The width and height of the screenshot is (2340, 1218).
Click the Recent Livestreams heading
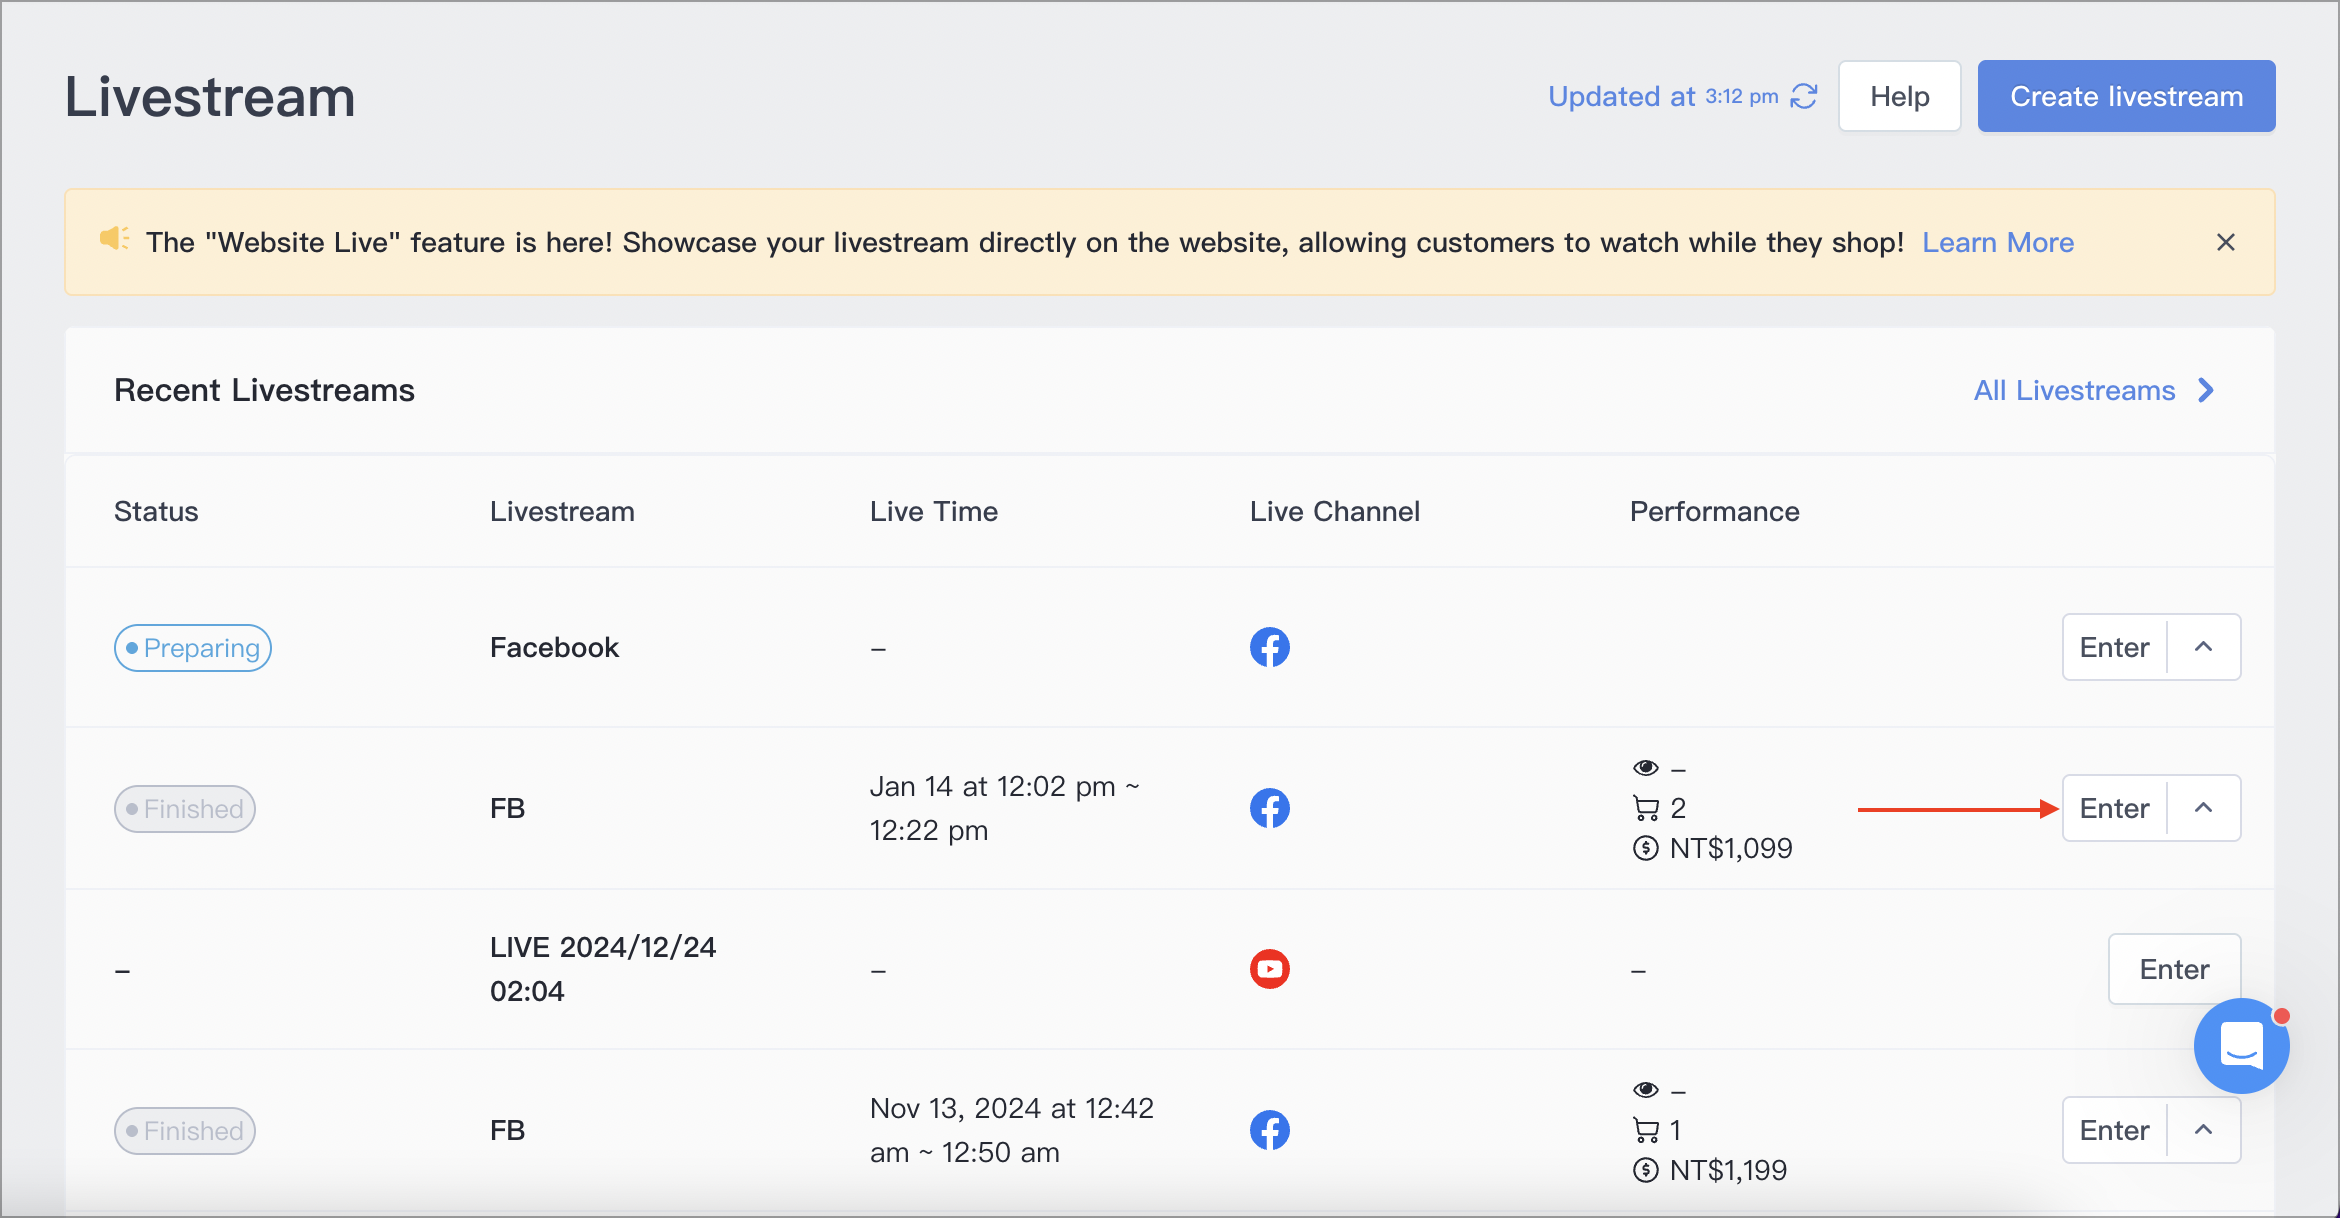pos(264,390)
